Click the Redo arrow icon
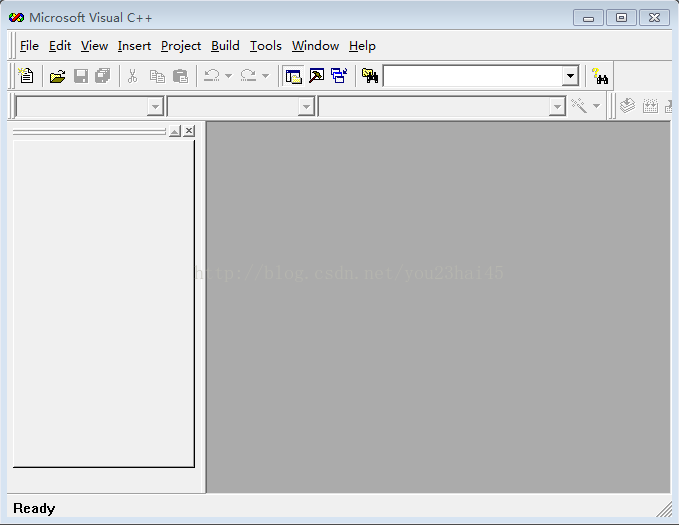 pyautogui.click(x=249, y=76)
